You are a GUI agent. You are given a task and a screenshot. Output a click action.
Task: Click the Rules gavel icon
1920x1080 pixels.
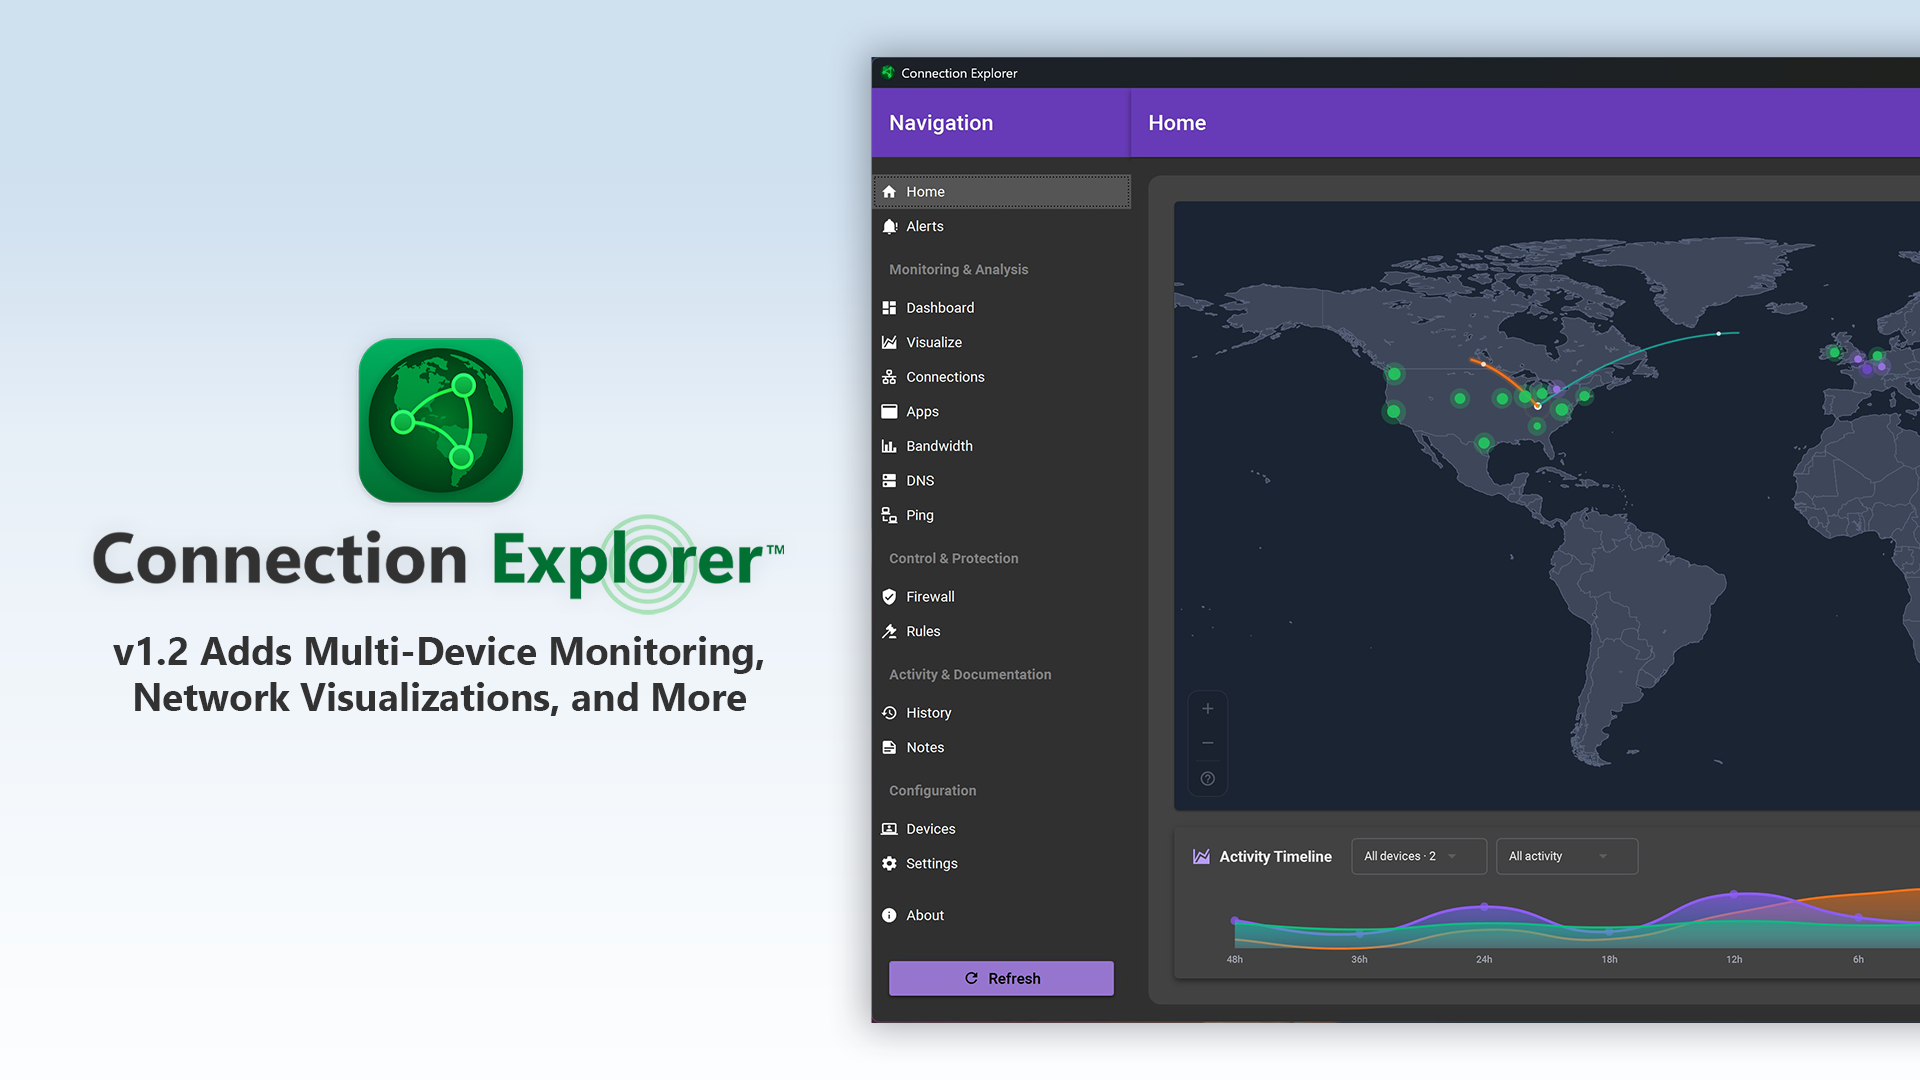point(889,631)
